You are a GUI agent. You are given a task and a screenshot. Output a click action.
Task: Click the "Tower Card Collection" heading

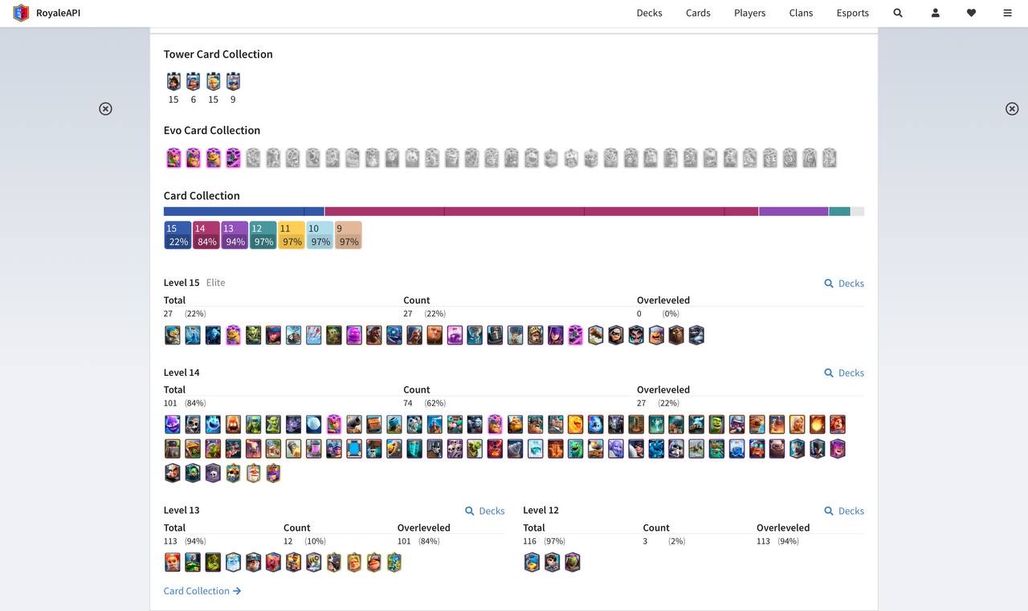218,54
